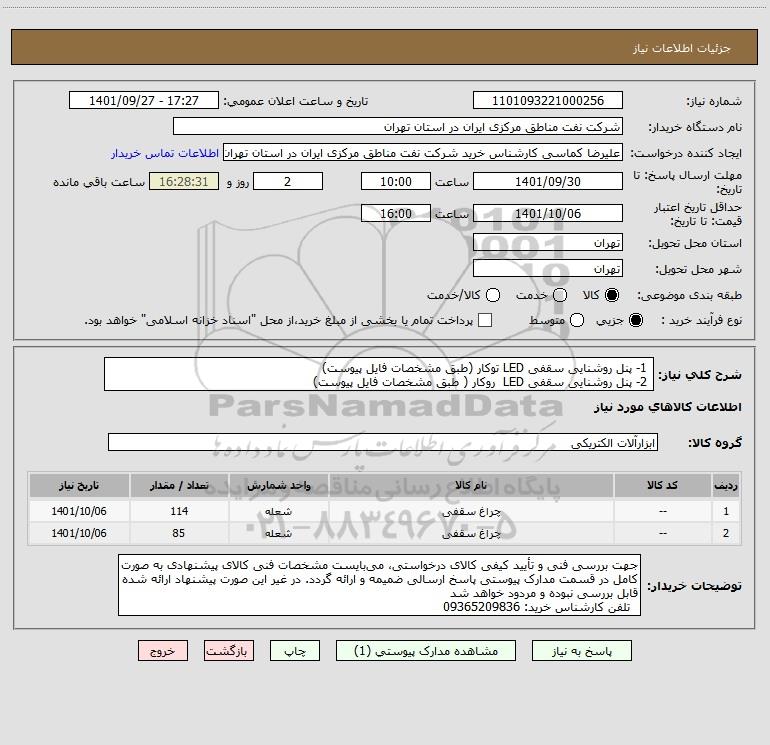
Task: Click the validity time field 16:00
Action: click(396, 213)
